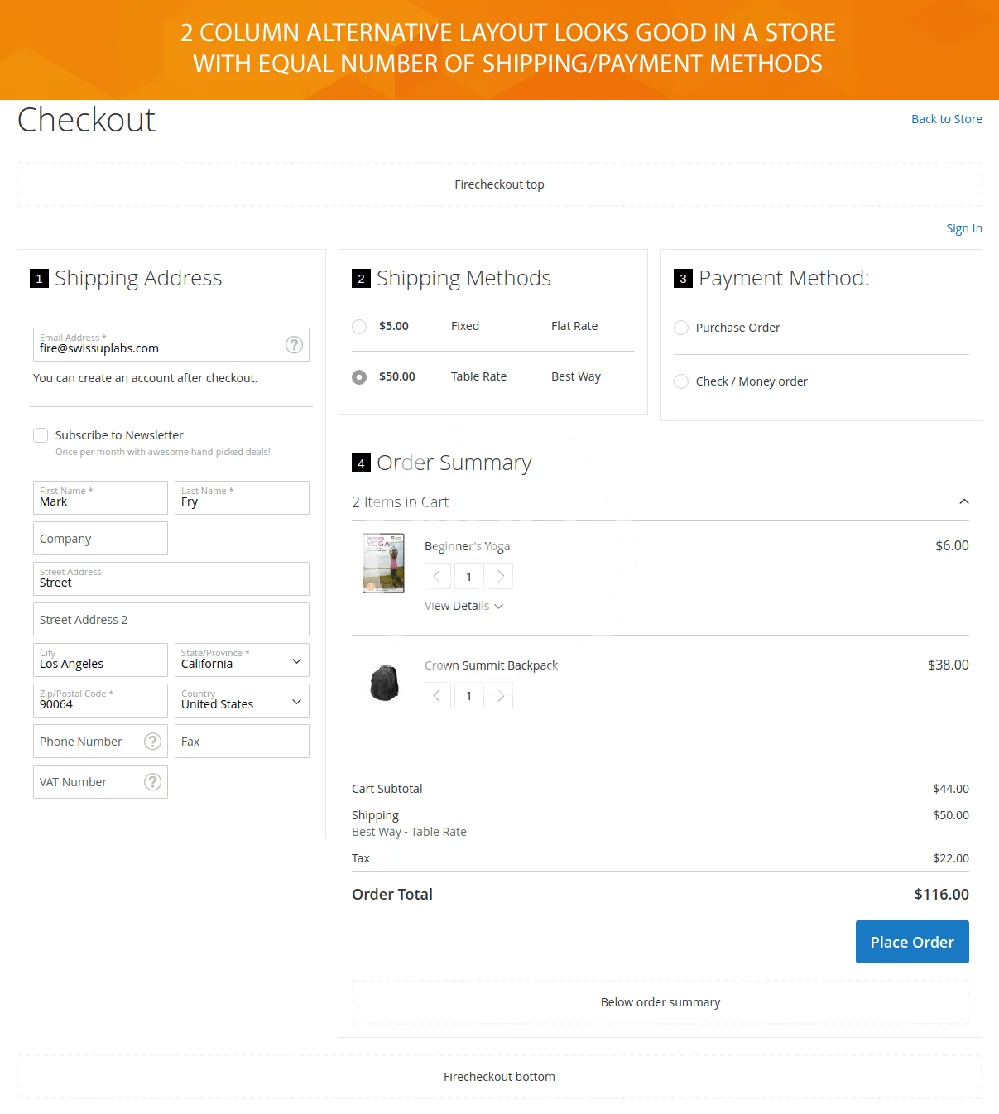Expand View Details for Beginner's Yoga
This screenshot has width=999, height=1114.
[x=463, y=606]
